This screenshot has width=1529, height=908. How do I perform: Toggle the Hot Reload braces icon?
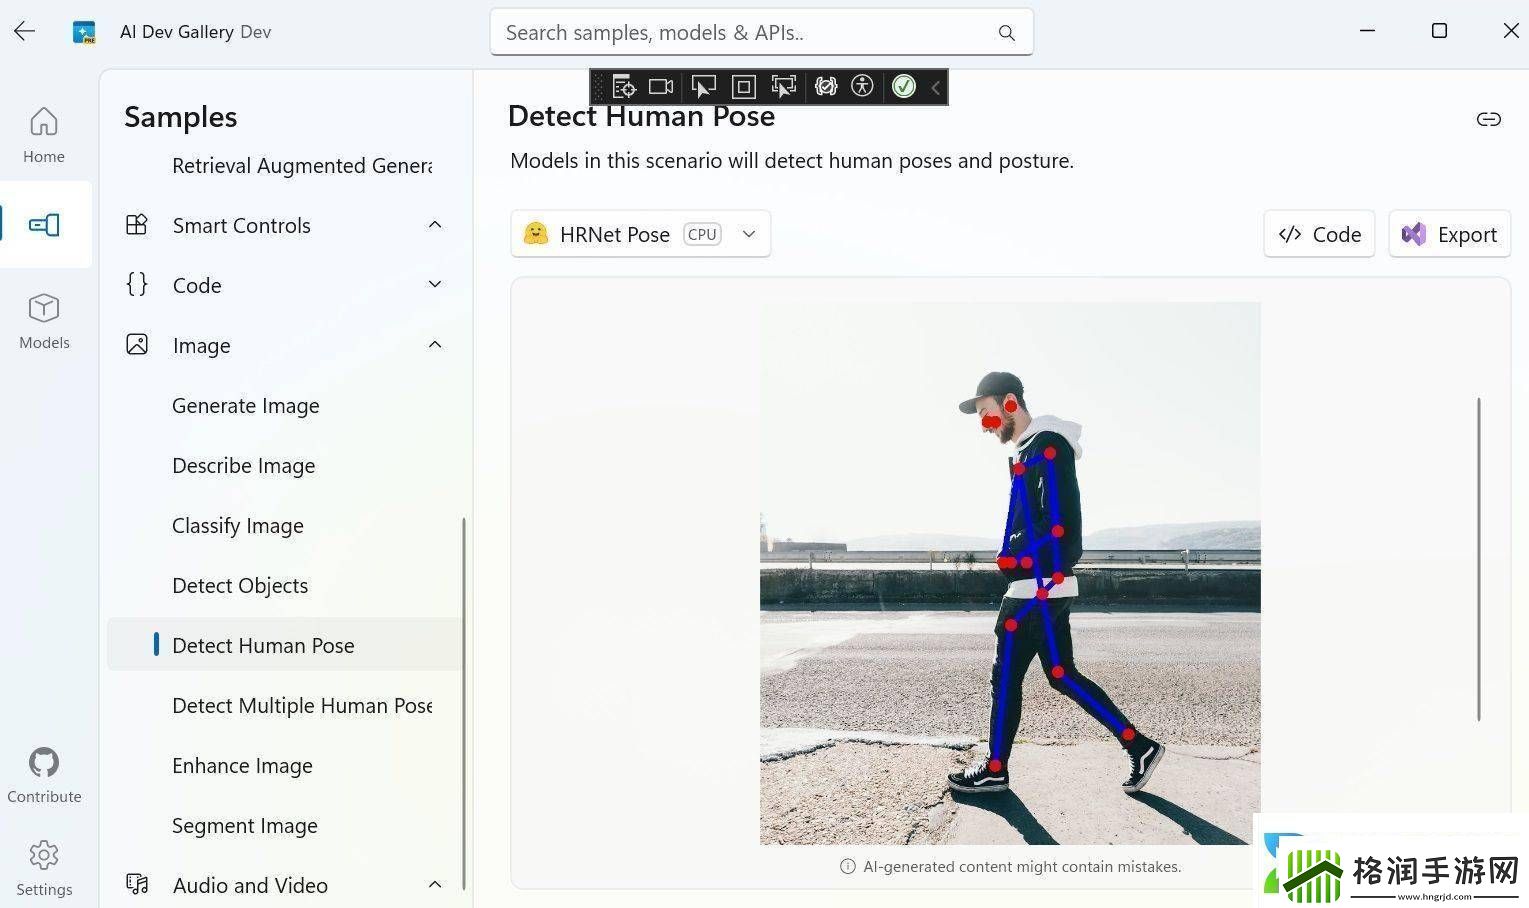pyautogui.click(x=825, y=87)
